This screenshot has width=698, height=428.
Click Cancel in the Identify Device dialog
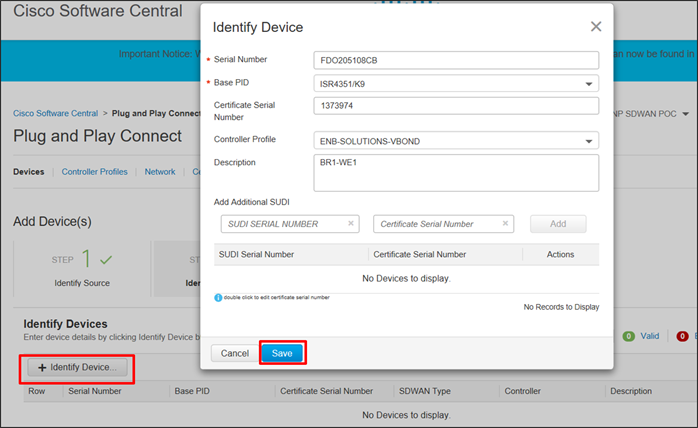pos(235,353)
